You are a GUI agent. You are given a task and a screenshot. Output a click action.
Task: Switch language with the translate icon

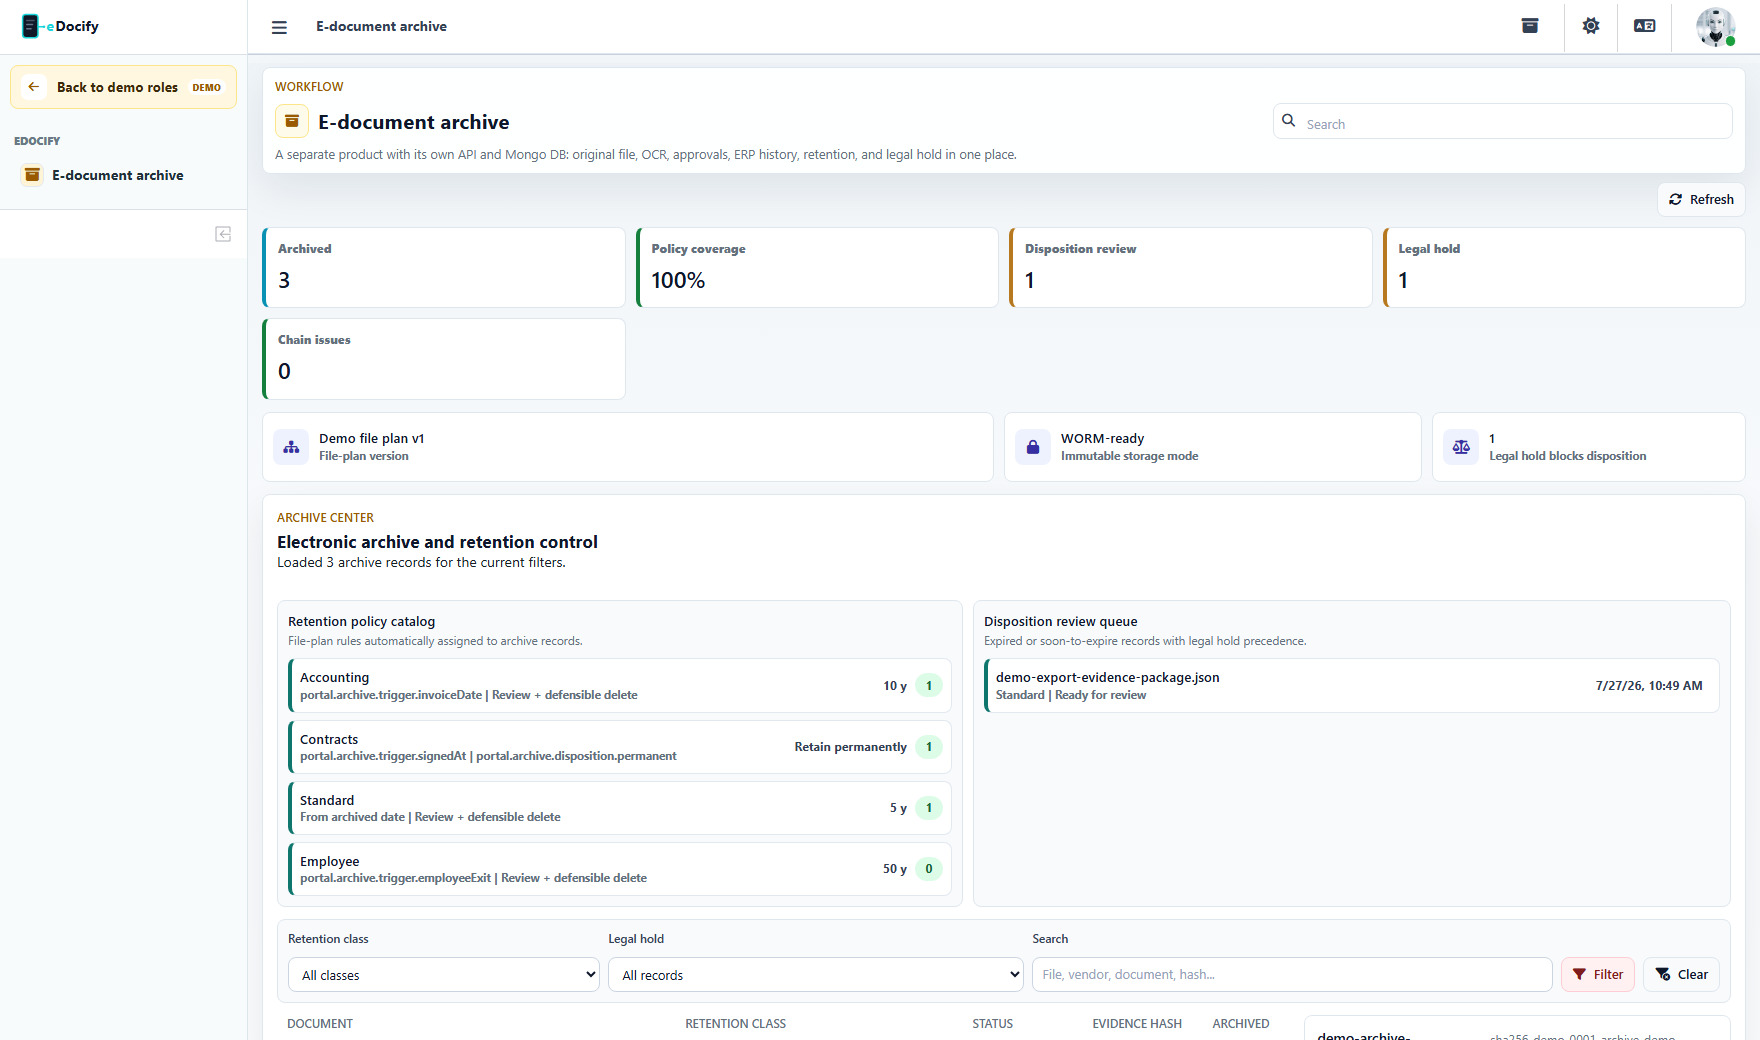click(1645, 26)
